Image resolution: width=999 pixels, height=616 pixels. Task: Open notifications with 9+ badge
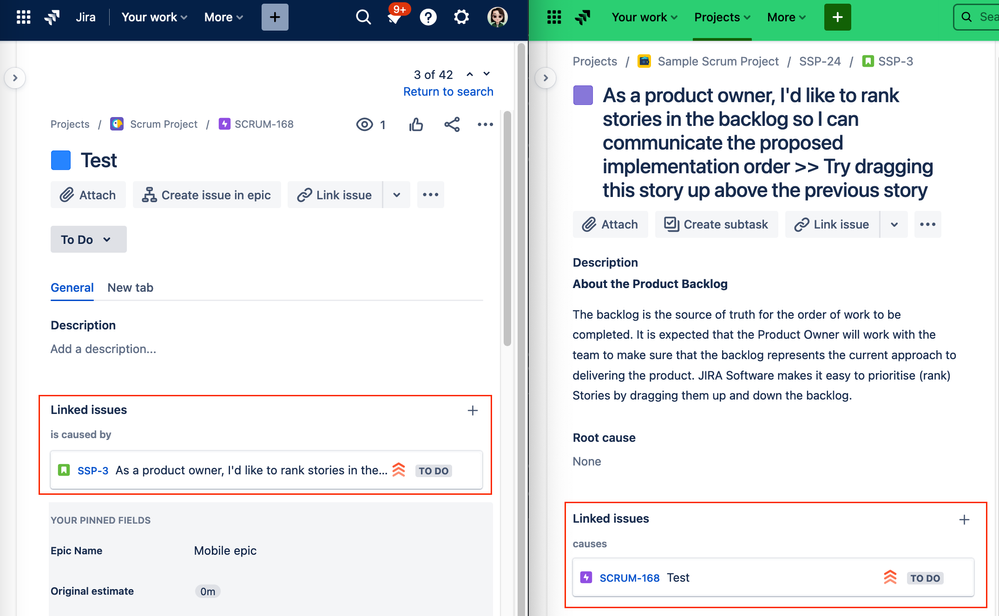(396, 16)
